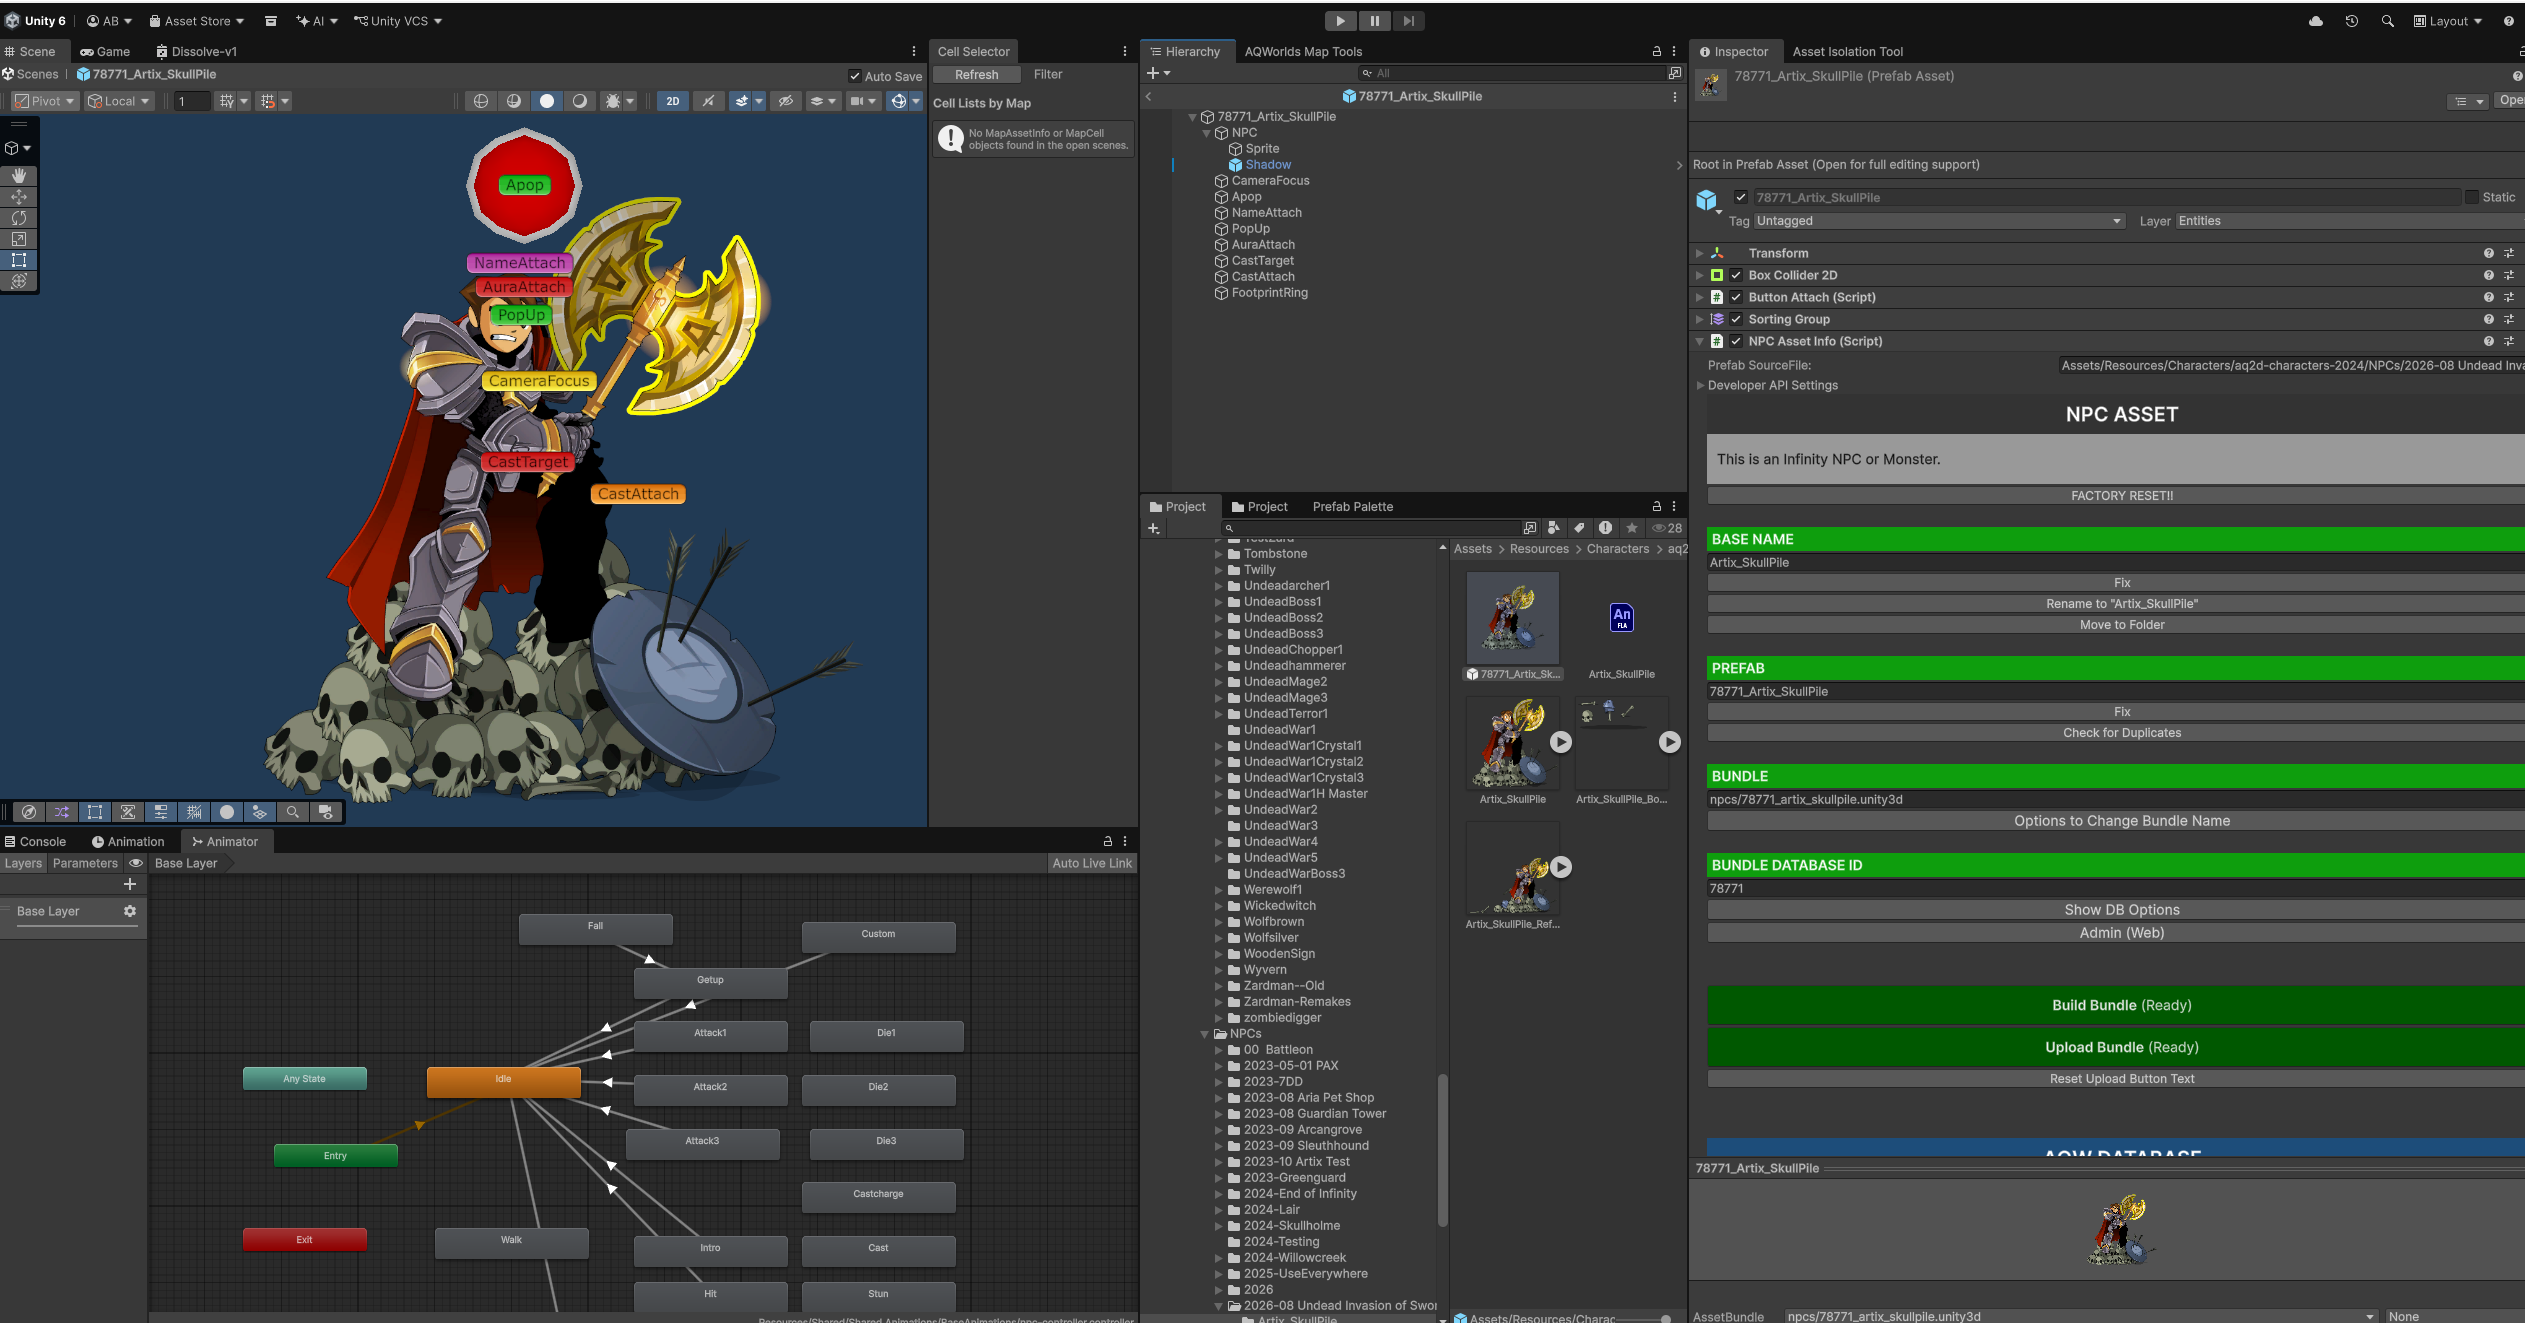Click the Step frame button
The height and width of the screenshot is (1323, 2525).
1408,21
